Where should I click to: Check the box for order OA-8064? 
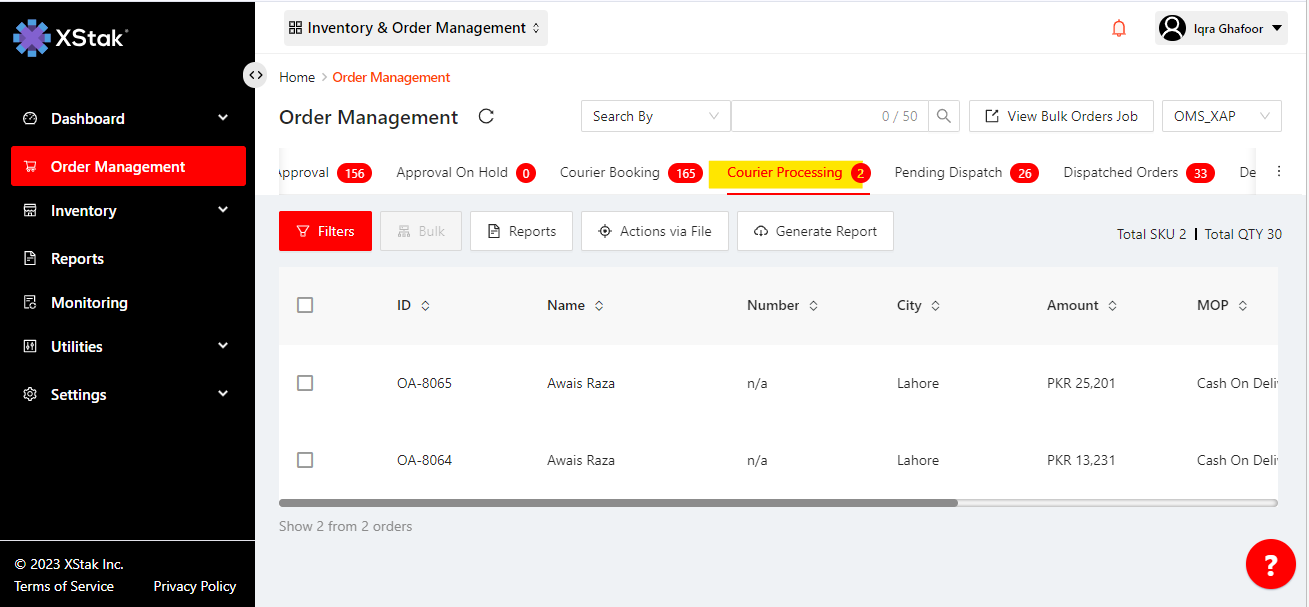tap(305, 460)
